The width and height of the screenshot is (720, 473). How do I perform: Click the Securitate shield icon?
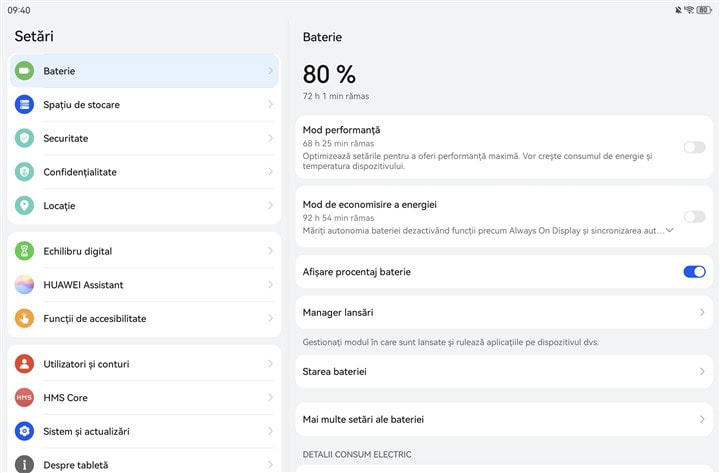click(x=24, y=138)
